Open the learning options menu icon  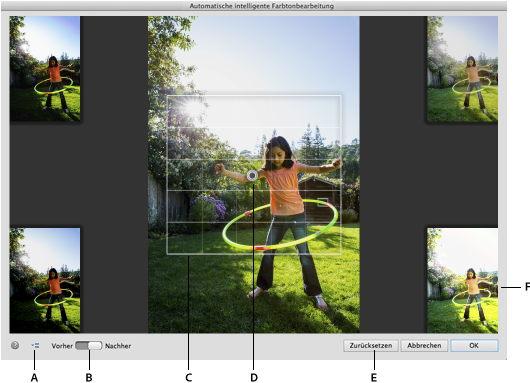coord(35,345)
